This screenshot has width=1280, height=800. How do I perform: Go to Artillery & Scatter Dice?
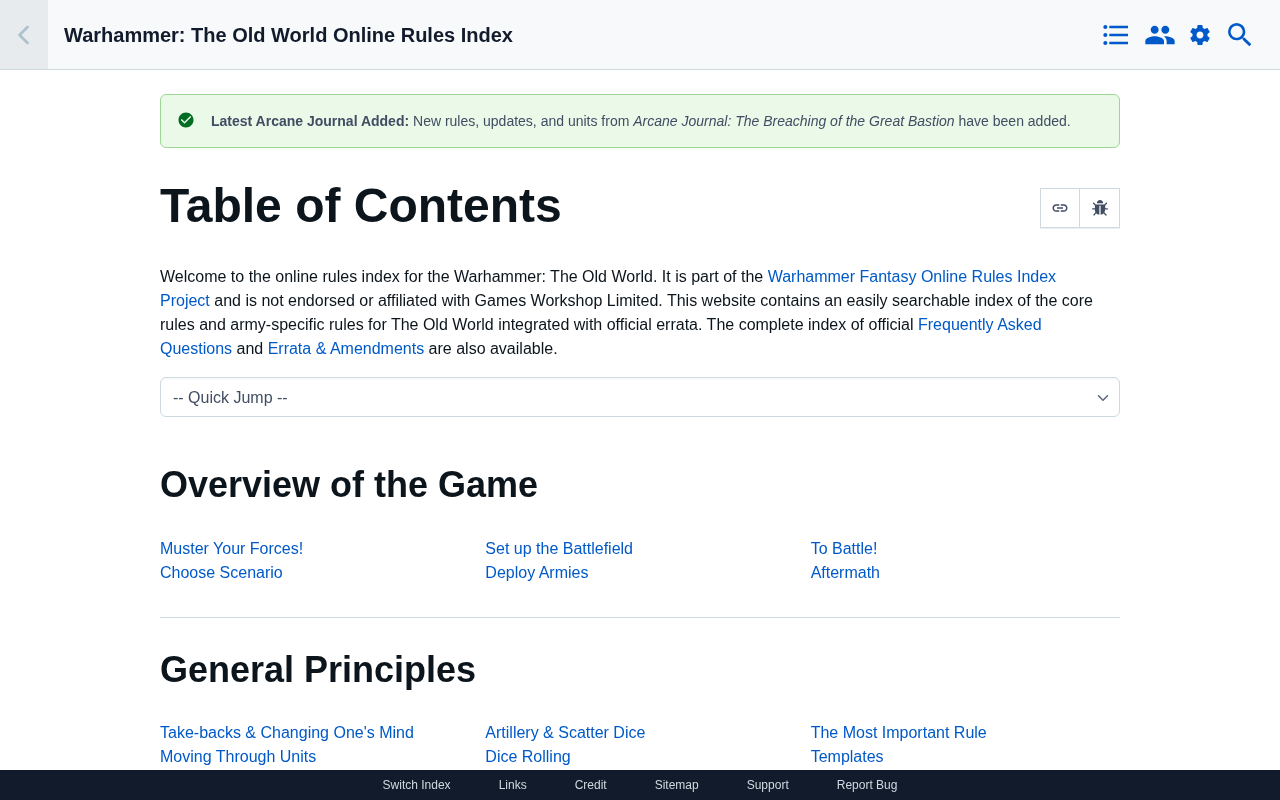pos(565,733)
